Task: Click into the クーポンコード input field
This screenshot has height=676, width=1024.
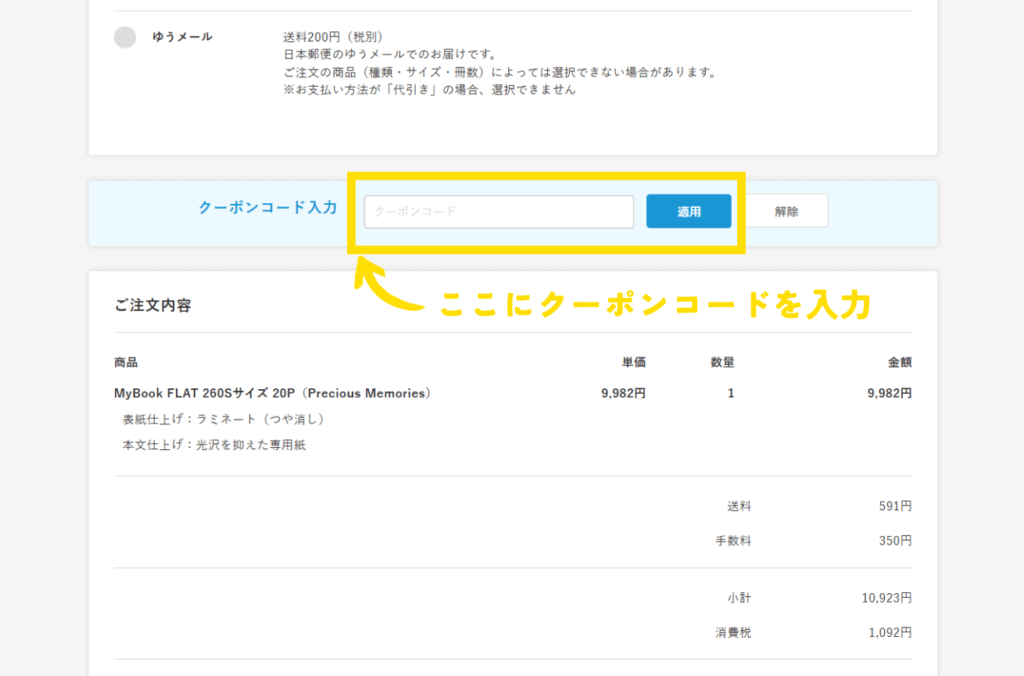Action: tap(498, 212)
